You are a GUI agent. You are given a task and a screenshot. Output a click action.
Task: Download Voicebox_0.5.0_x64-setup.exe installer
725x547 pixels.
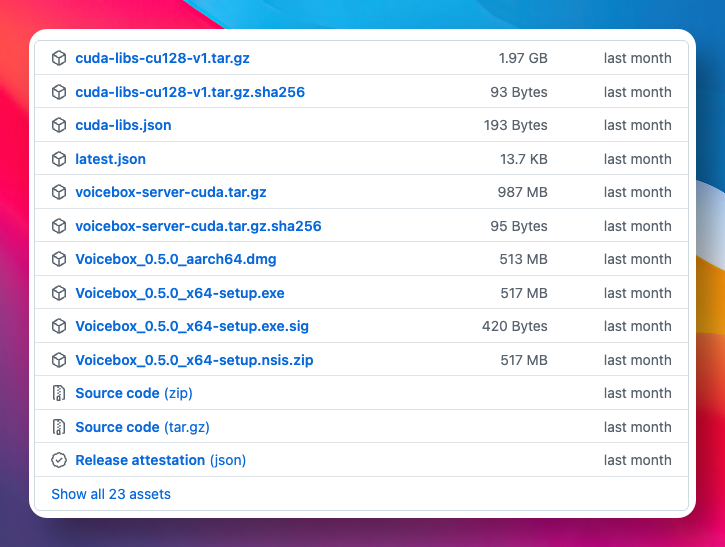pos(180,293)
